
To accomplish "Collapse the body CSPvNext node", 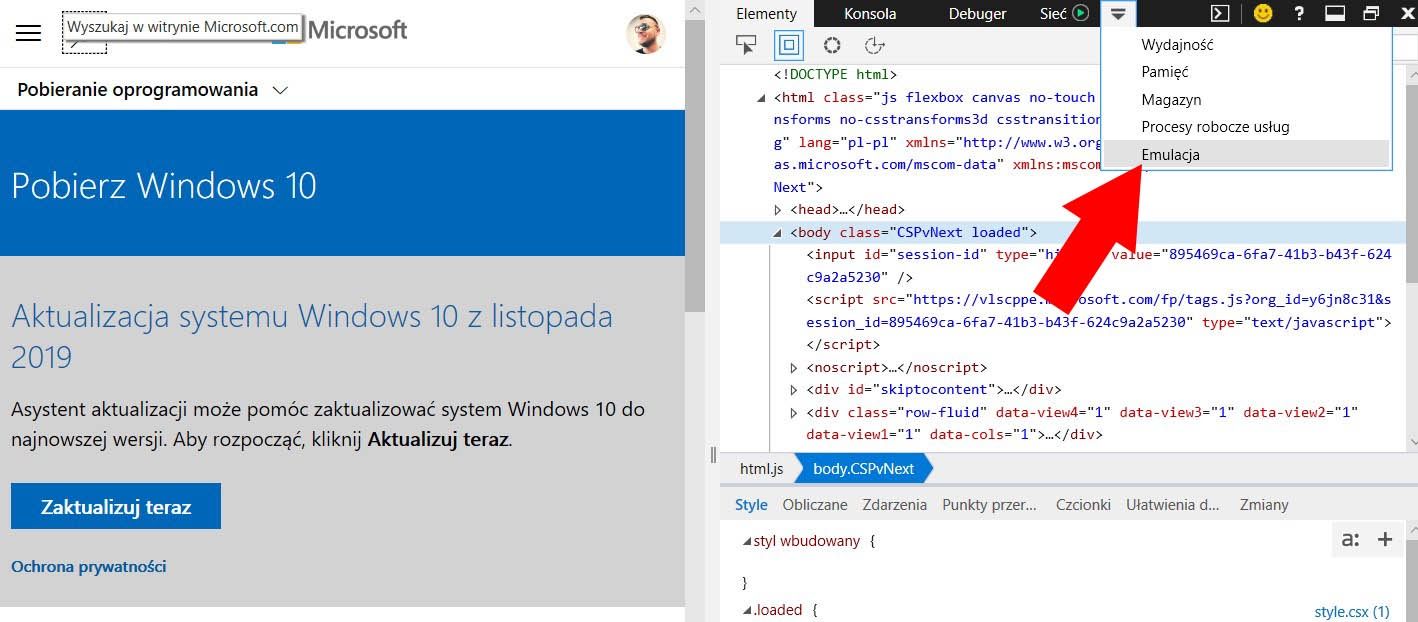I will [x=779, y=233].
